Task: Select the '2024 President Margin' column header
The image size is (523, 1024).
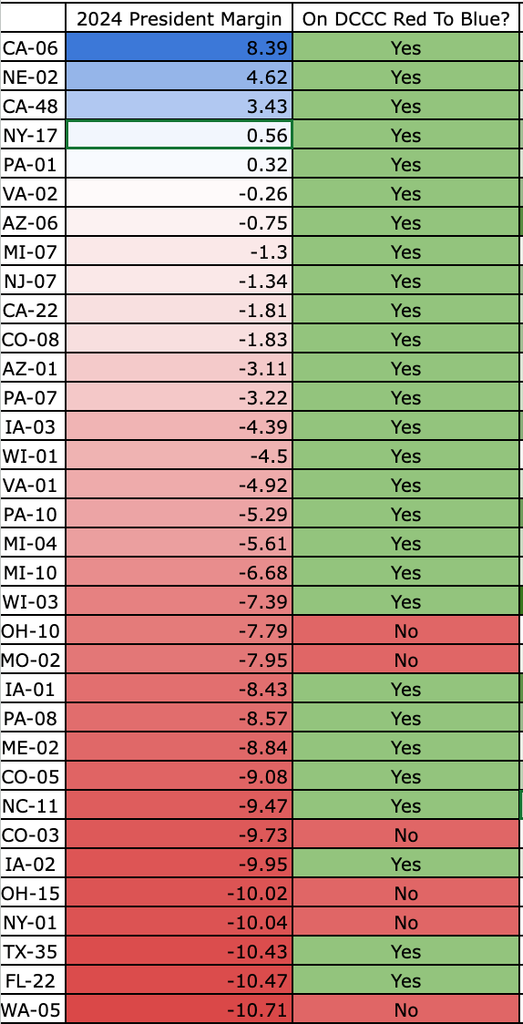Action: (x=179, y=18)
